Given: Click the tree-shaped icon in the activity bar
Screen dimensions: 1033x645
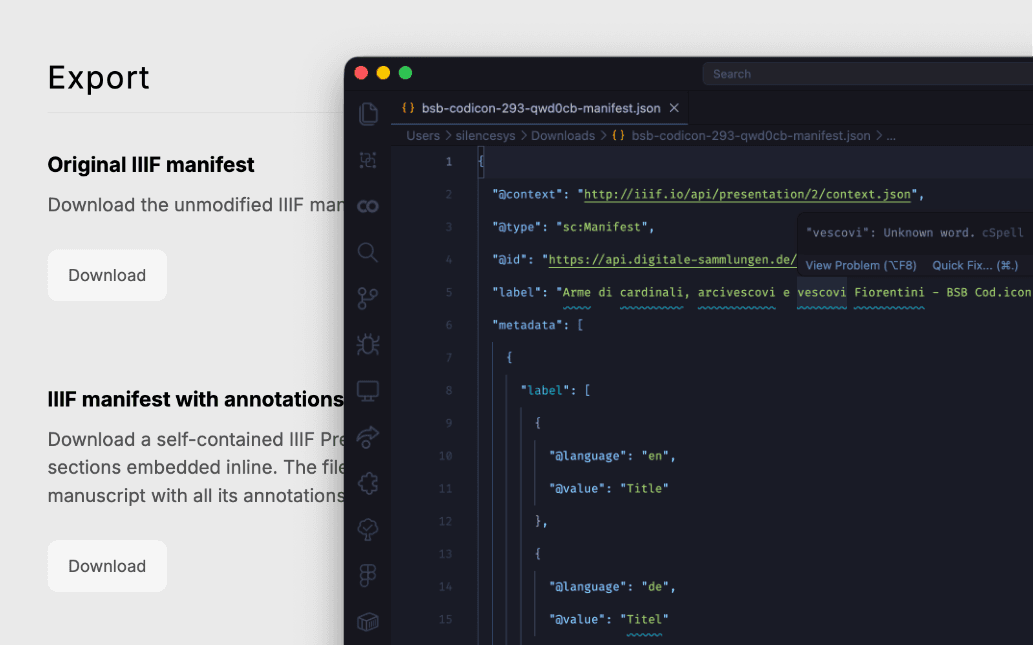Looking at the screenshot, I should pos(368,529).
